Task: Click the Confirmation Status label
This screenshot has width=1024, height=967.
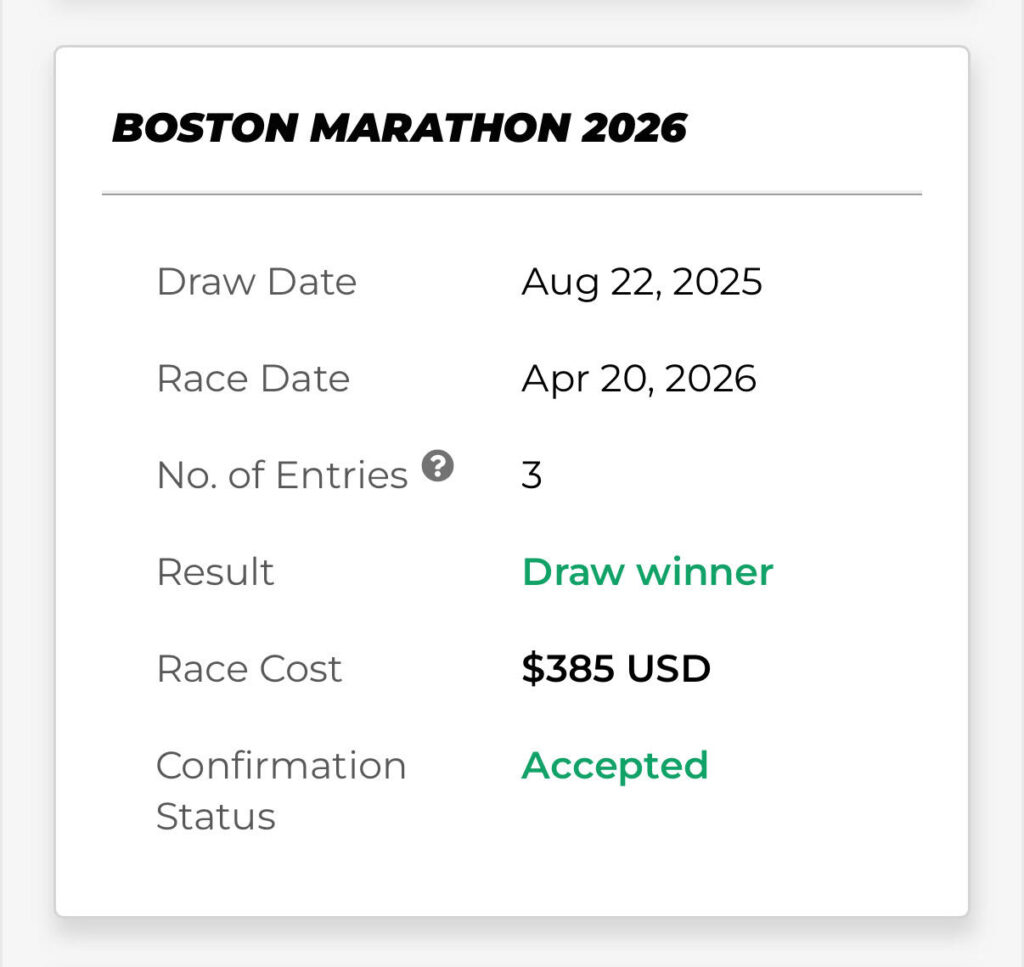Action: coord(281,790)
